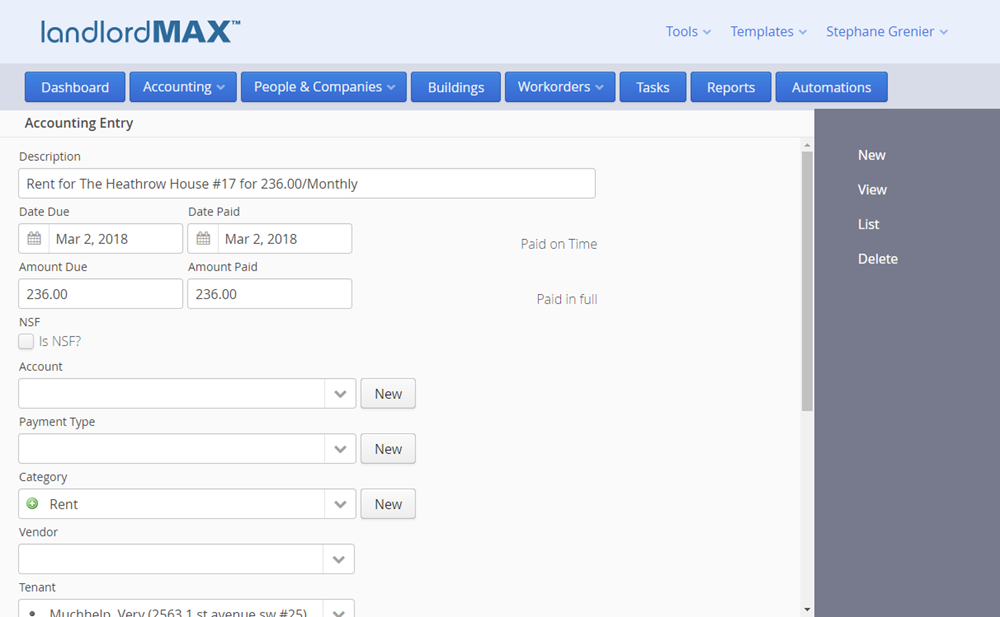Open calendar icon for Date Paid
Viewport: 1000px width, 617px height.
click(x=203, y=239)
